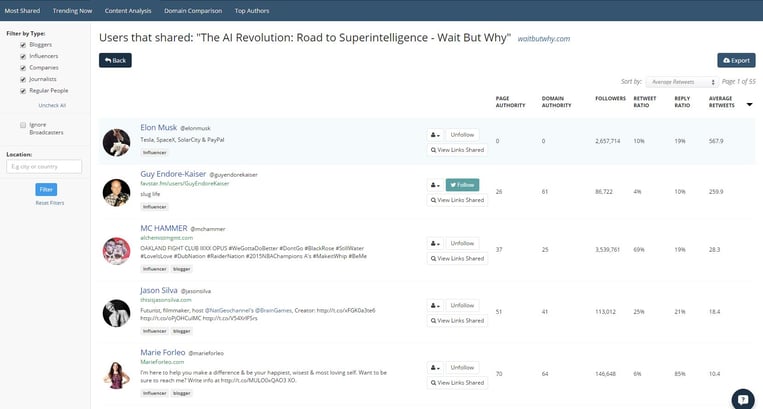Apply filters with the Filter button
763x409 pixels.
coord(46,189)
